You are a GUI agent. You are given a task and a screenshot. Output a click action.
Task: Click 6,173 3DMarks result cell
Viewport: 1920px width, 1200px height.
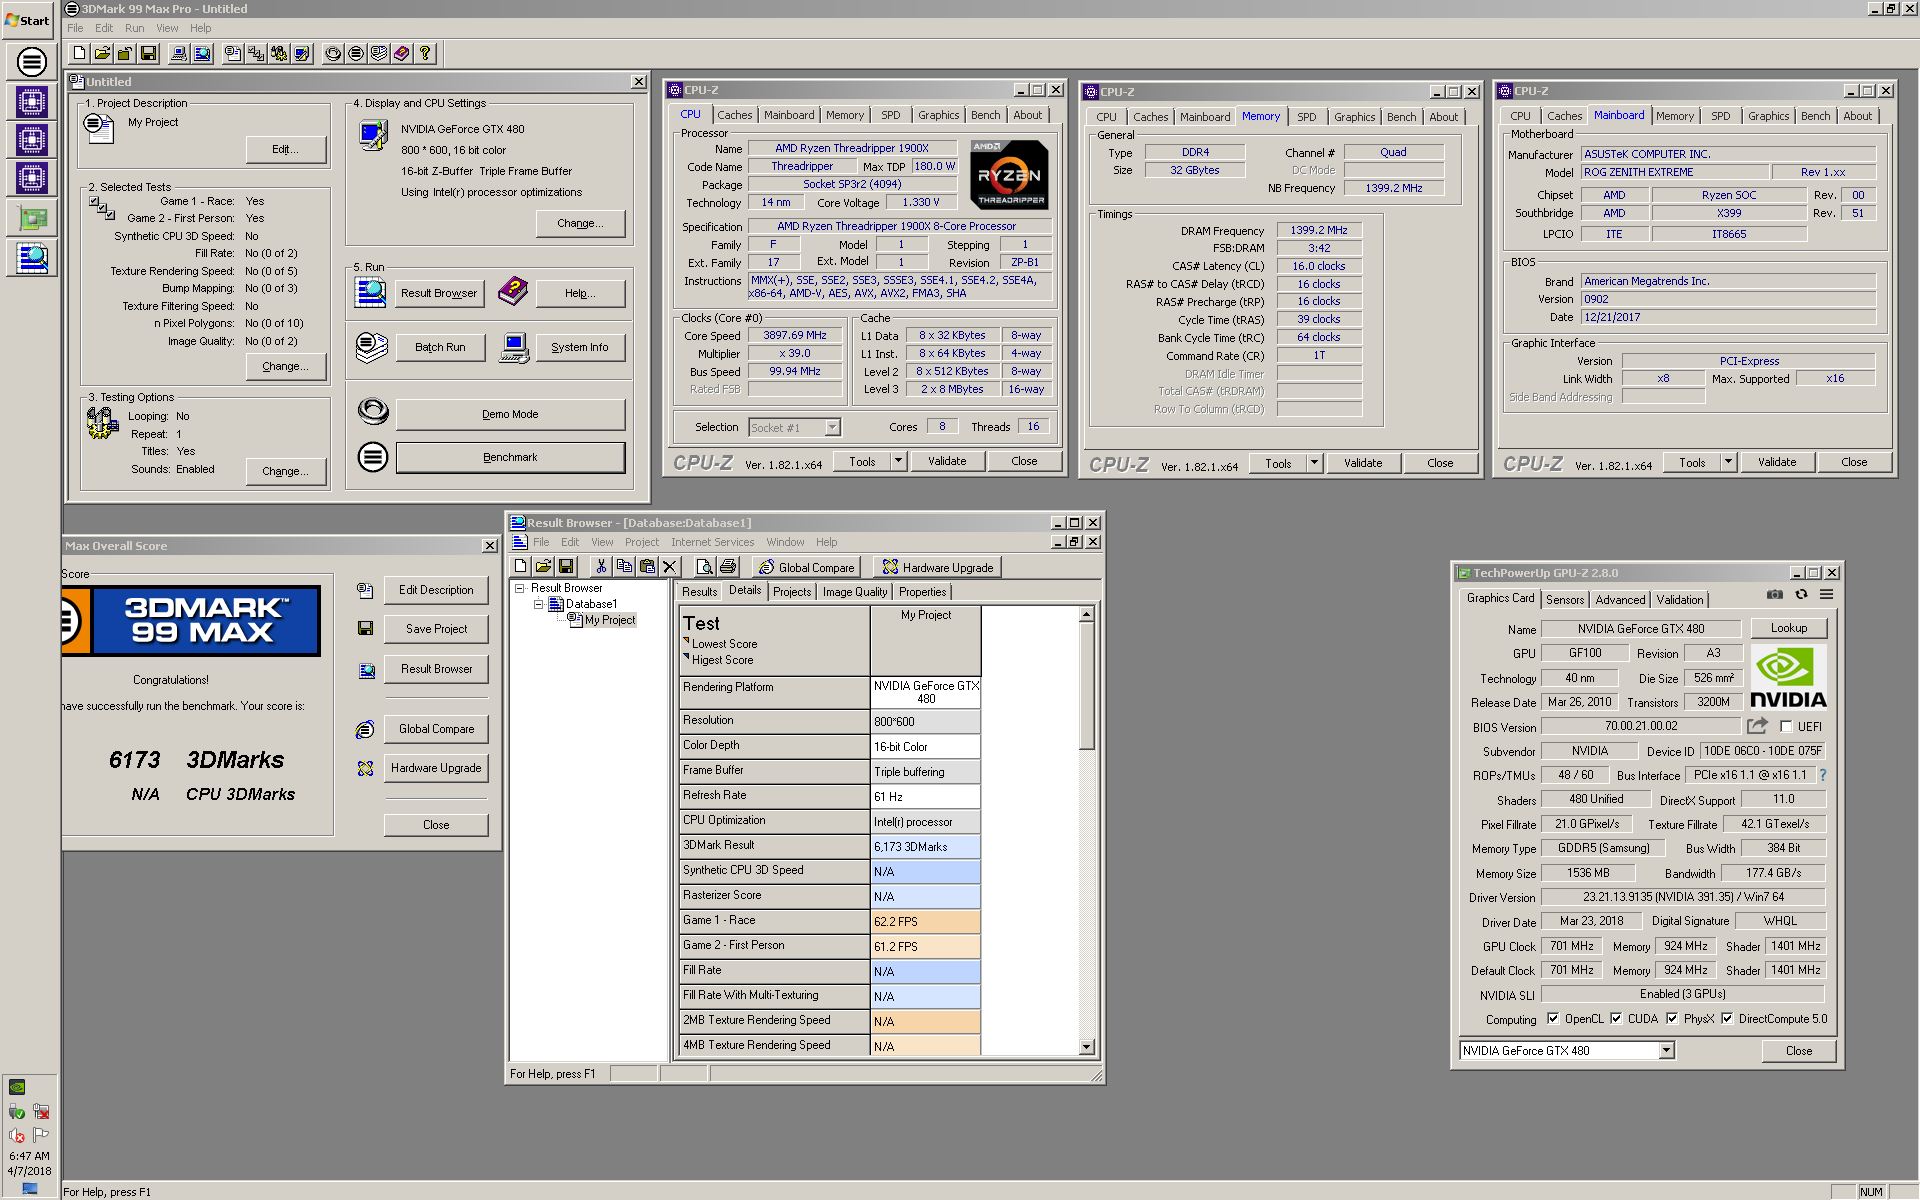pyautogui.click(x=925, y=846)
